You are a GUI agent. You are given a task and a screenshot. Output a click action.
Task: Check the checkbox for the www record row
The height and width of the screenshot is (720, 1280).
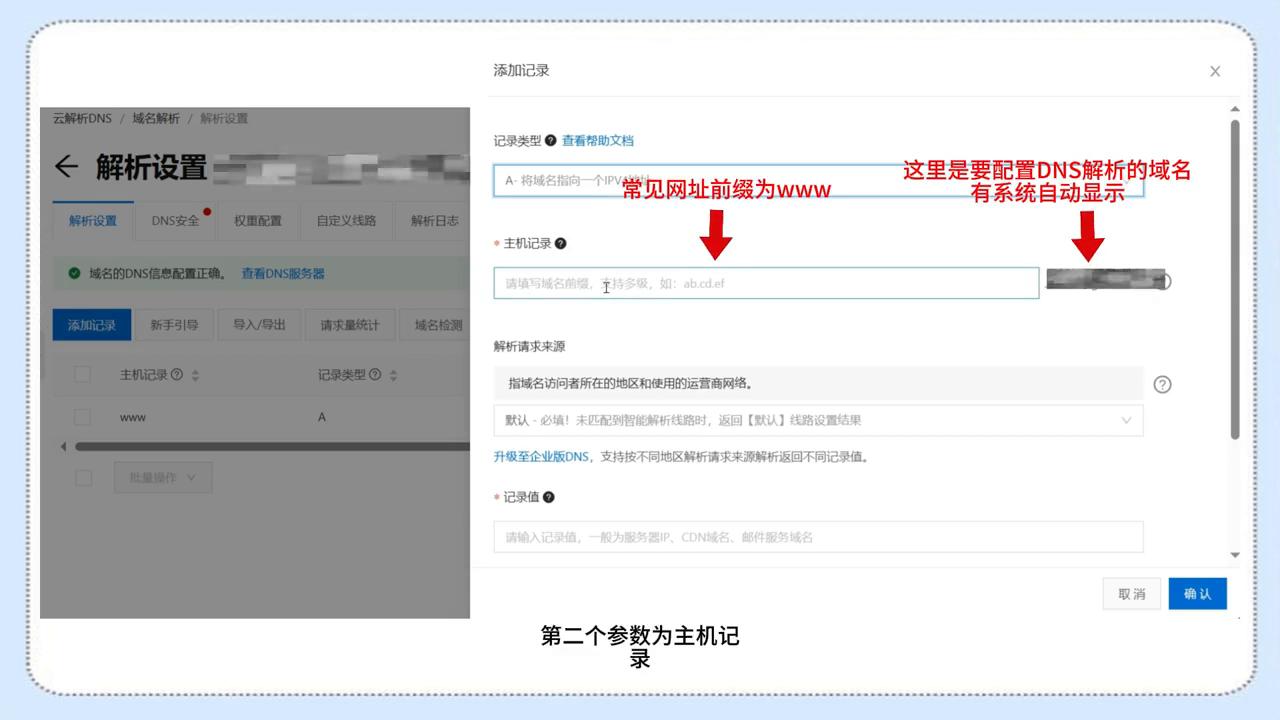click(x=83, y=417)
